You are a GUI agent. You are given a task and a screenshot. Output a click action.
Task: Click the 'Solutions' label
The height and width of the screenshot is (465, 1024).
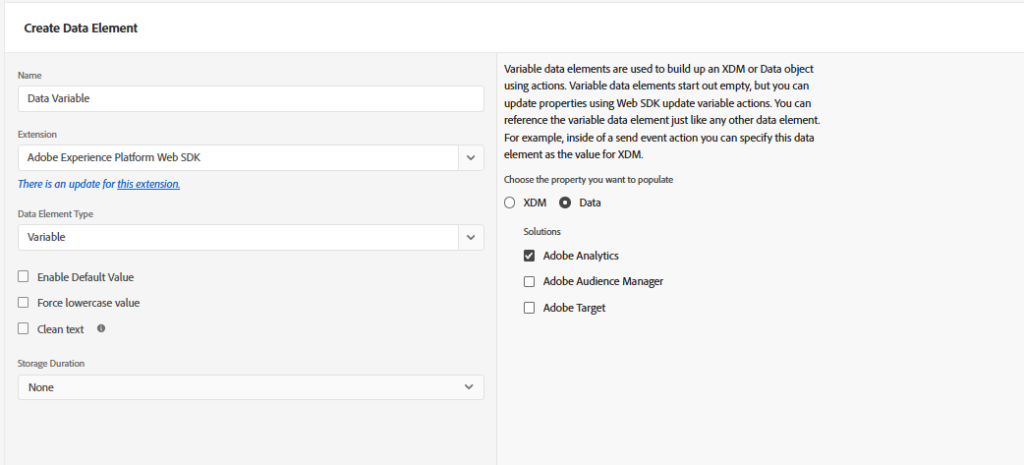pos(542,231)
